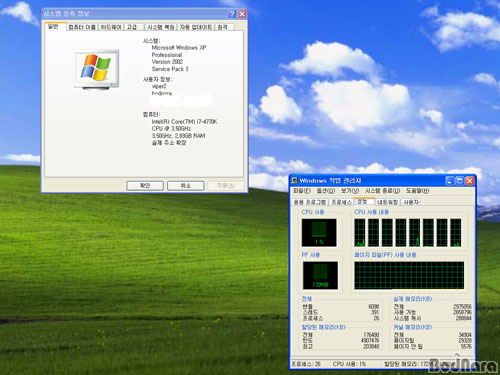Click the '실제 주소 확장' text
Screen dimensions: 500x375
tap(169, 143)
